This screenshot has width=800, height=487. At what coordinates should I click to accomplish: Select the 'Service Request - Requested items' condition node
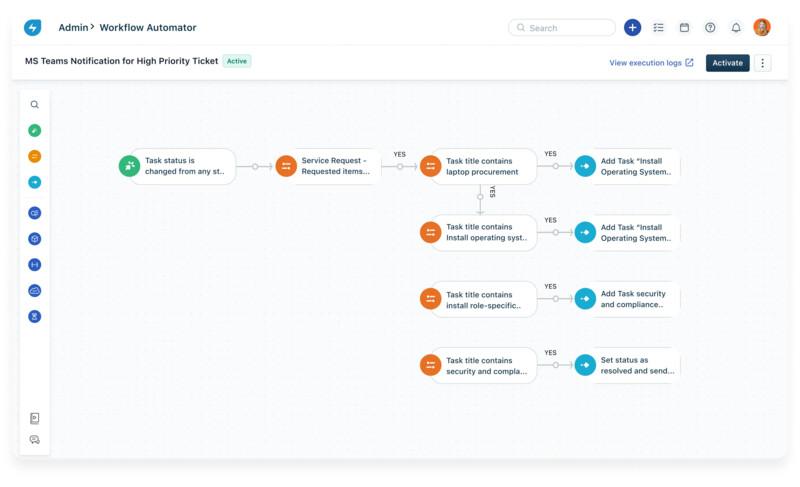coord(328,166)
